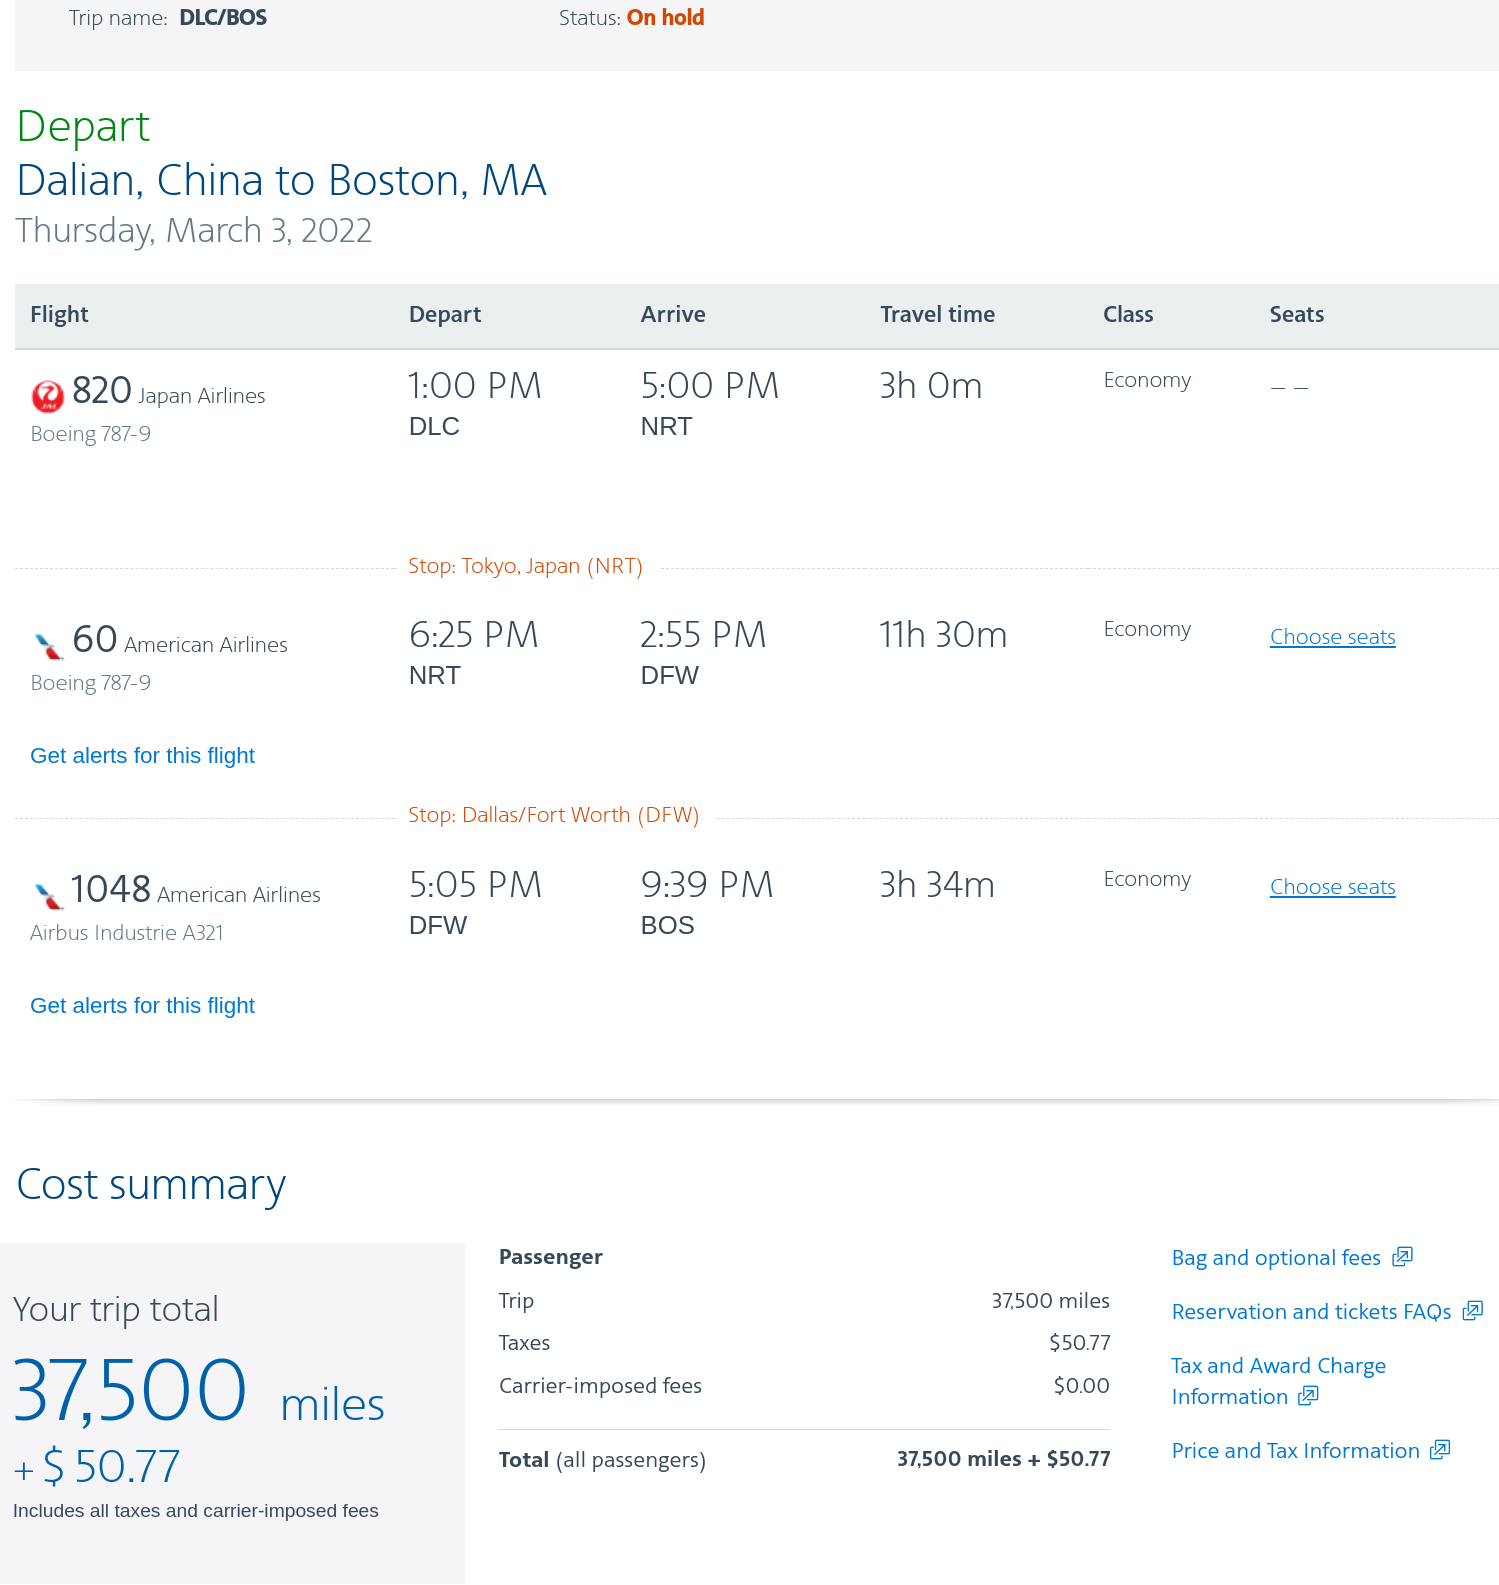Click the 3h 34m travel time

(x=937, y=885)
